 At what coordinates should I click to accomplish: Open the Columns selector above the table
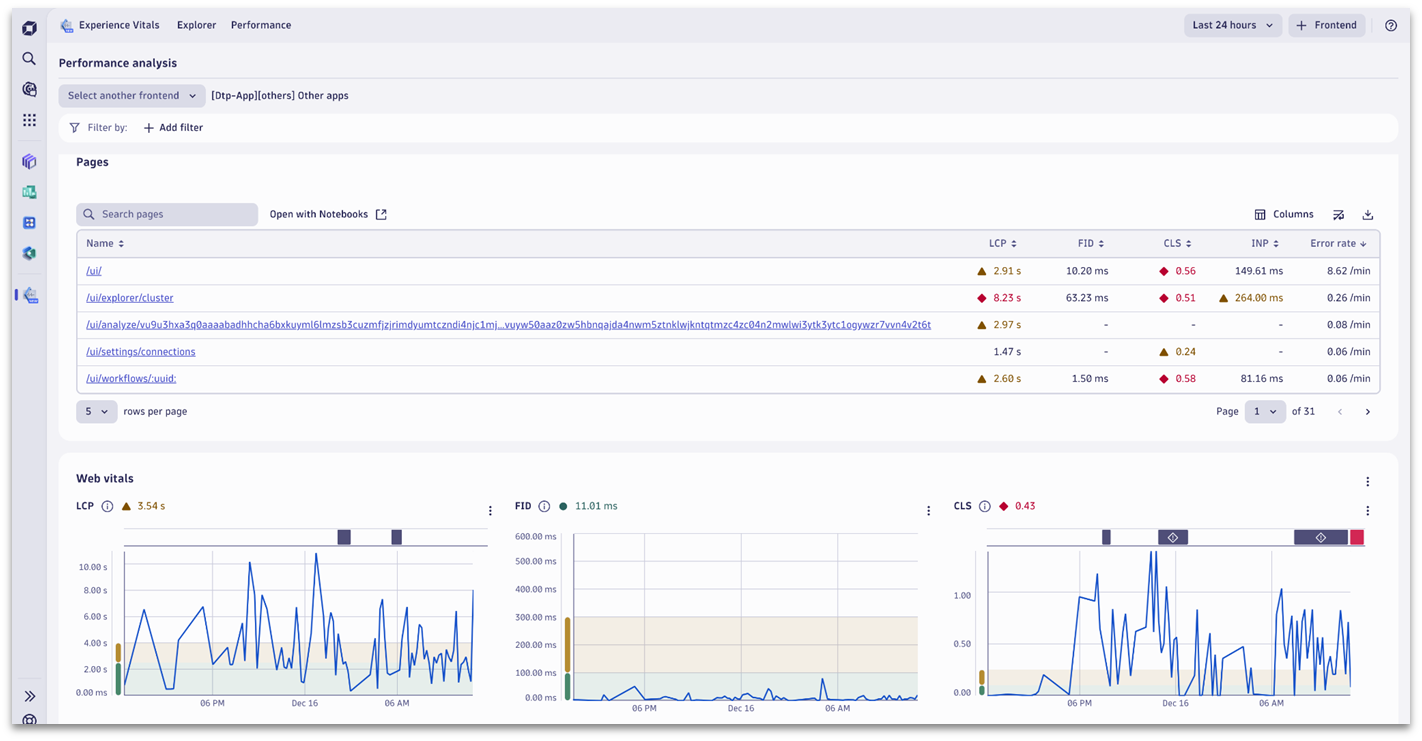click(1284, 214)
